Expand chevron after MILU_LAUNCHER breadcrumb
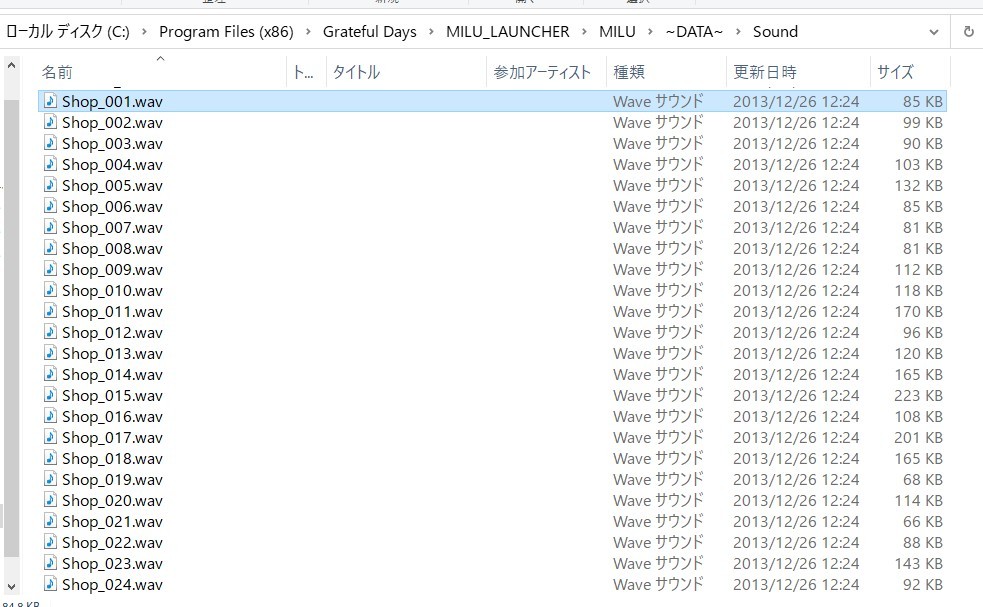The height and width of the screenshot is (607, 983). point(584,31)
